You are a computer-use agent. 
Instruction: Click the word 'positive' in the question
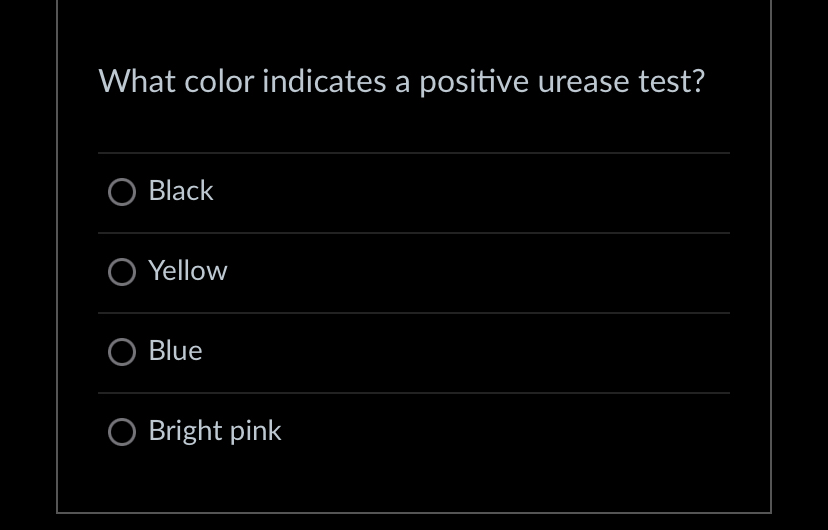(x=474, y=81)
